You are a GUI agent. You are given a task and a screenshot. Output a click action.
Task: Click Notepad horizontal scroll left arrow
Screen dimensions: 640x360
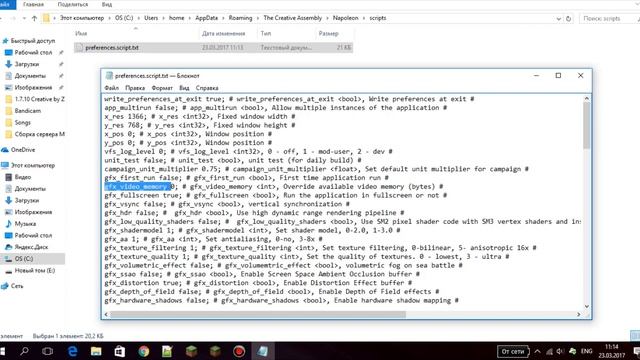click(107, 314)
